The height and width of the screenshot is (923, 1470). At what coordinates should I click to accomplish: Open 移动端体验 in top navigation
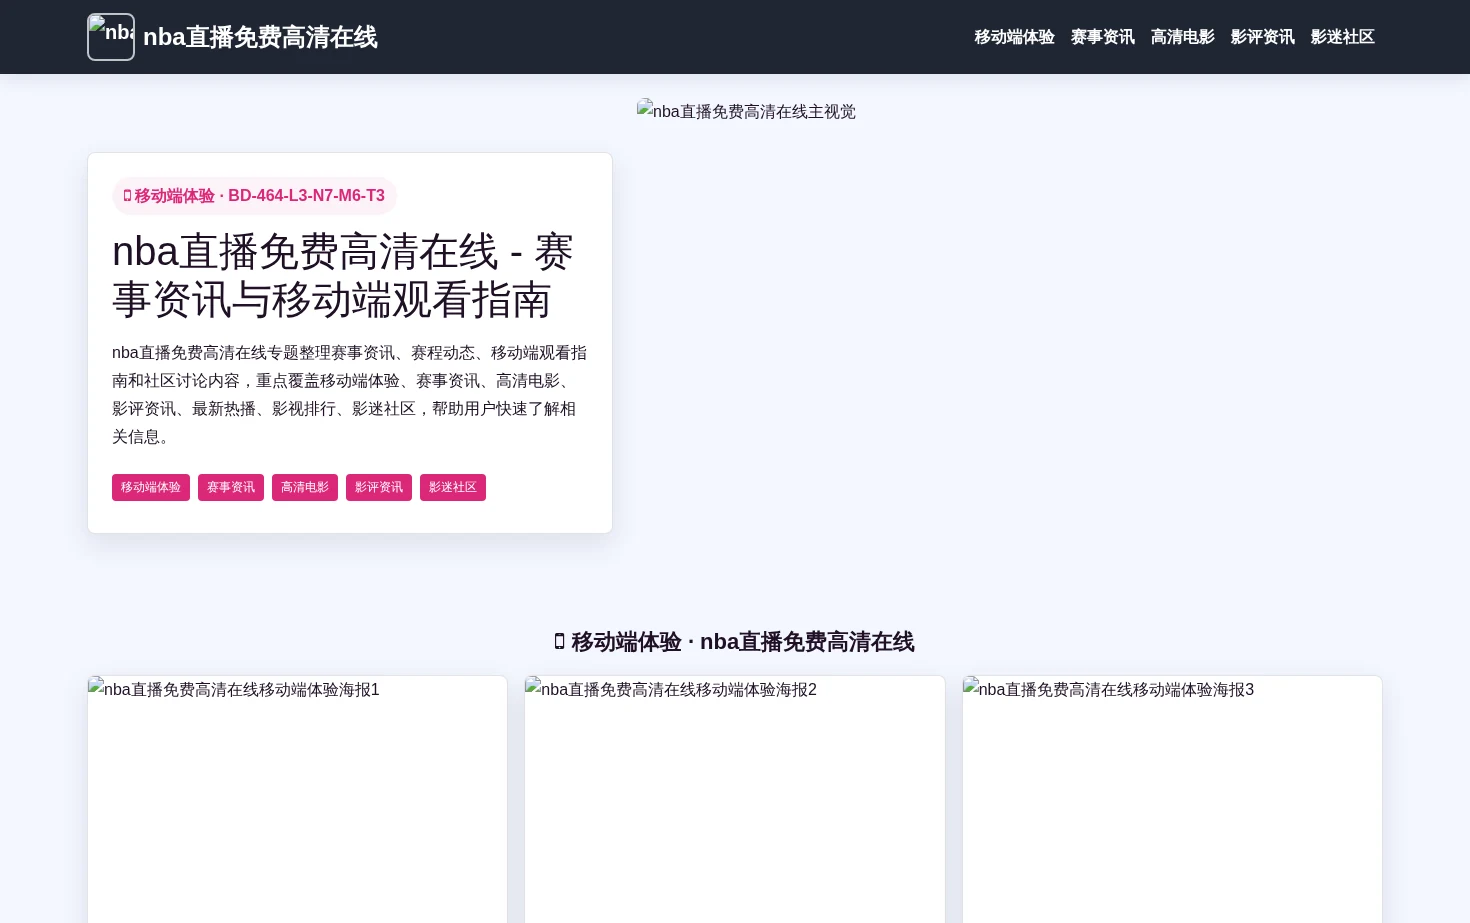[1014, 37]
